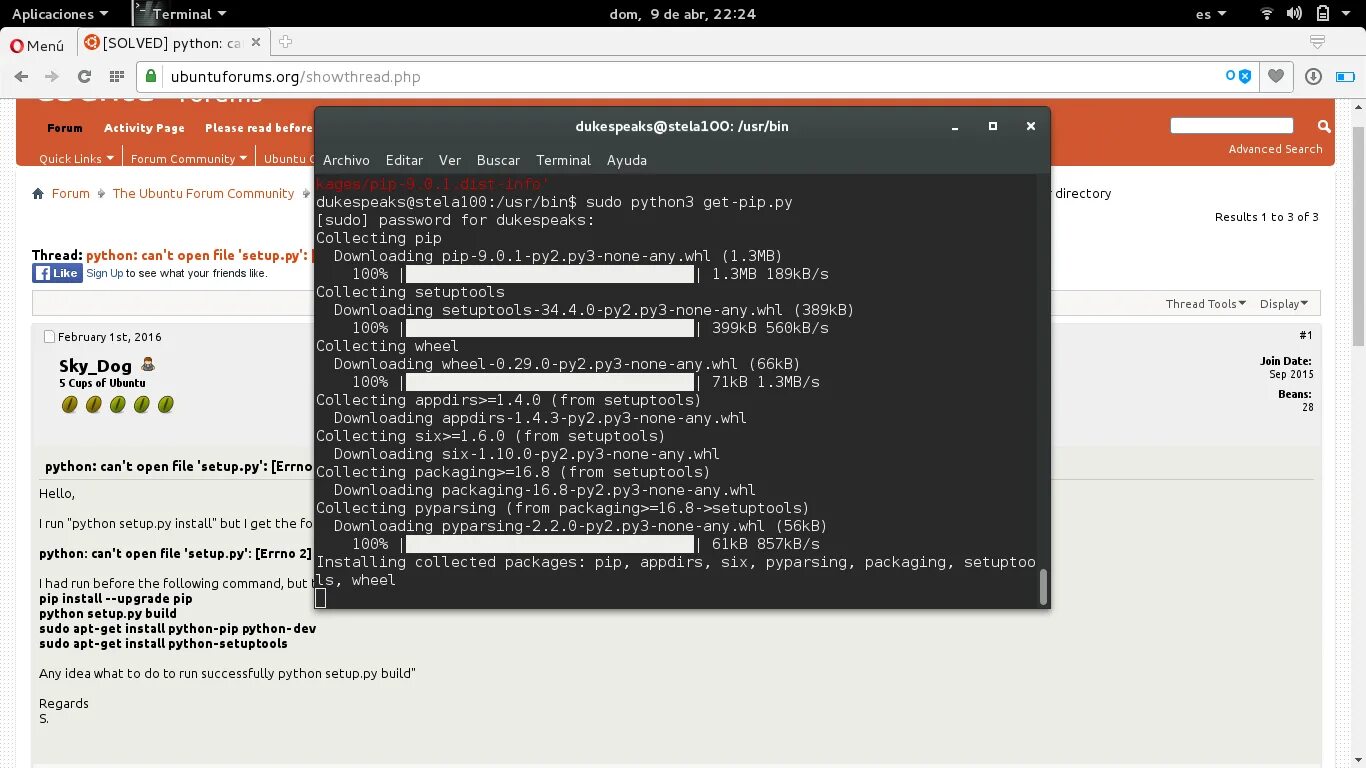1366x768 pixels.
Task: Open the Ver menu in terminal
Action: (x=450, y=160)
